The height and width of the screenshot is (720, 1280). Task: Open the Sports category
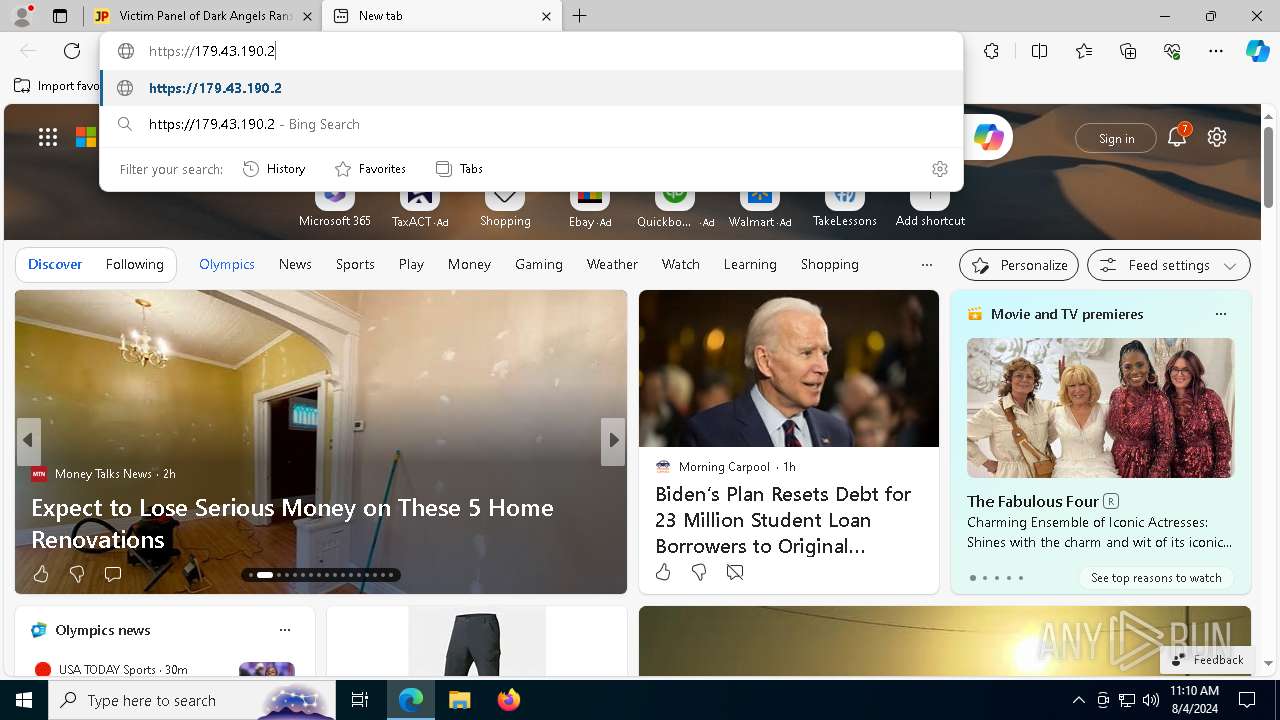355,264
